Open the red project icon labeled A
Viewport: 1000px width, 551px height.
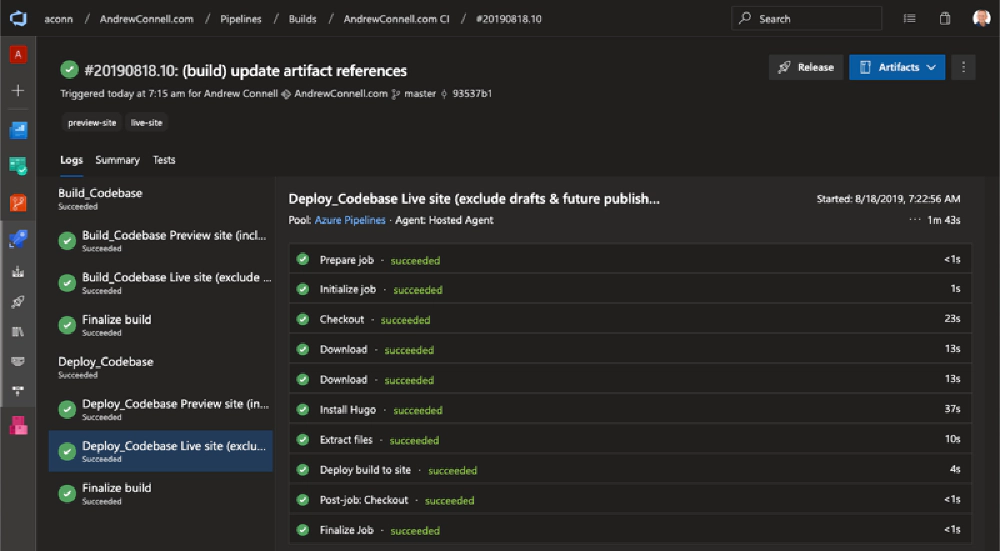click(x=18, y=55)
